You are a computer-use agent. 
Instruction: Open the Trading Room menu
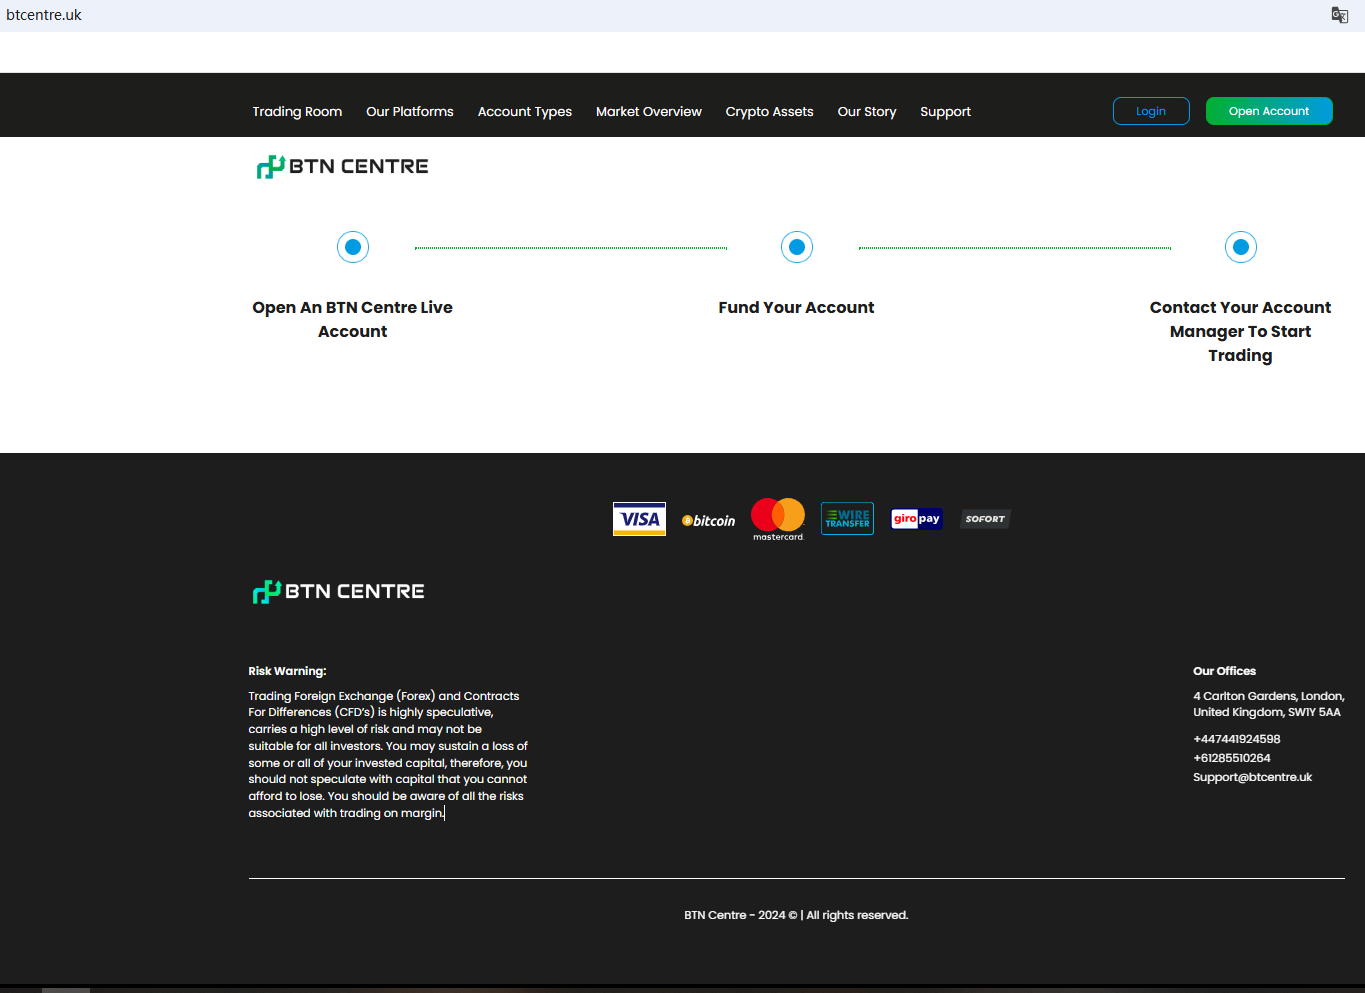(x=297, y=112)
